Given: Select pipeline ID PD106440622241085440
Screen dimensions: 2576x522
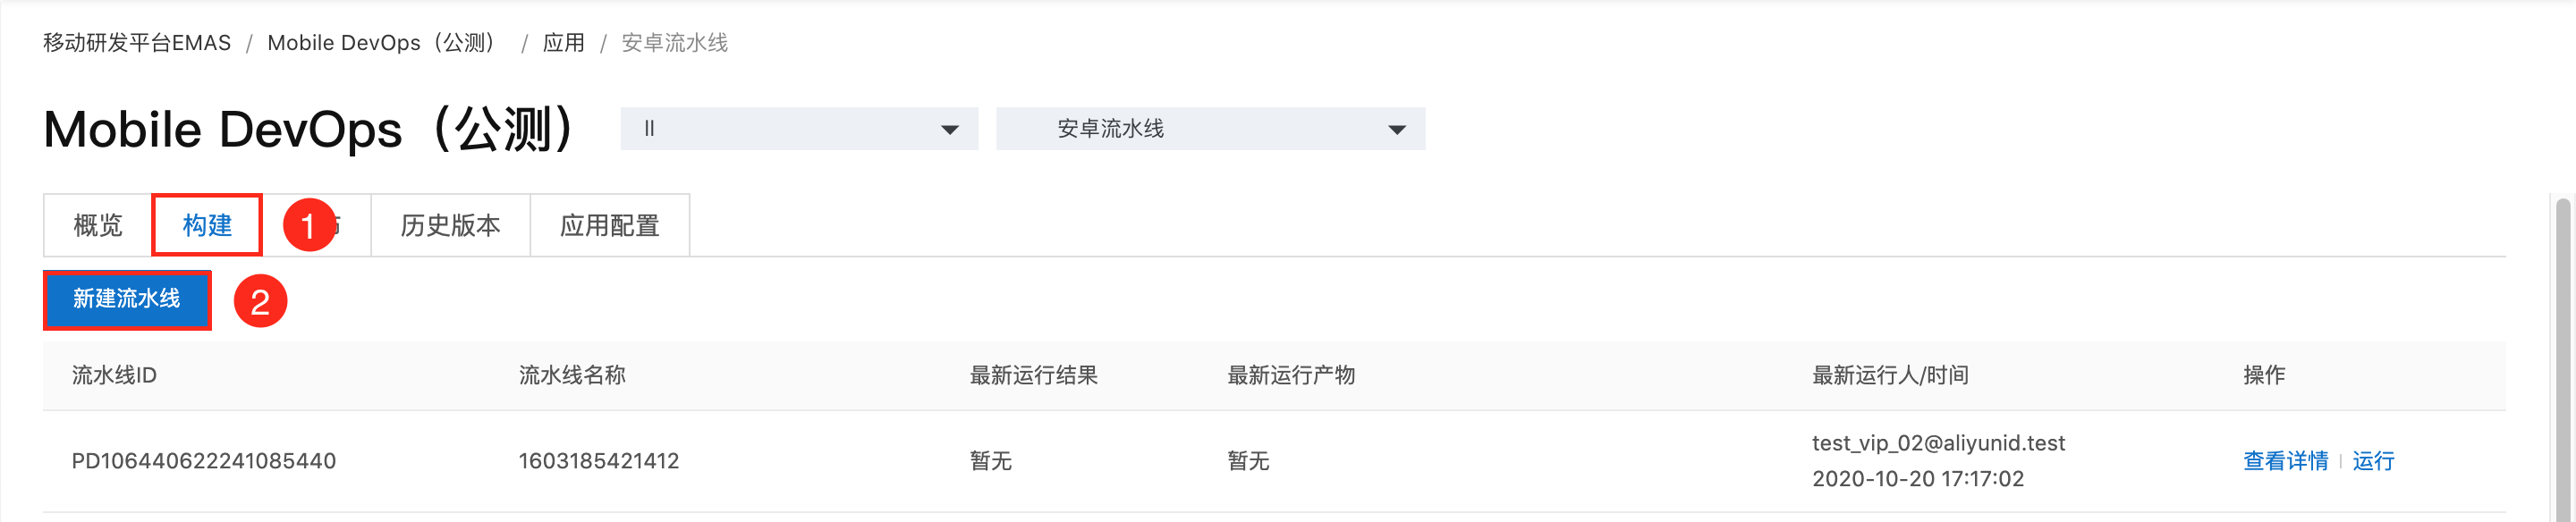Looking at the screenshot, I should coord(204,461).
